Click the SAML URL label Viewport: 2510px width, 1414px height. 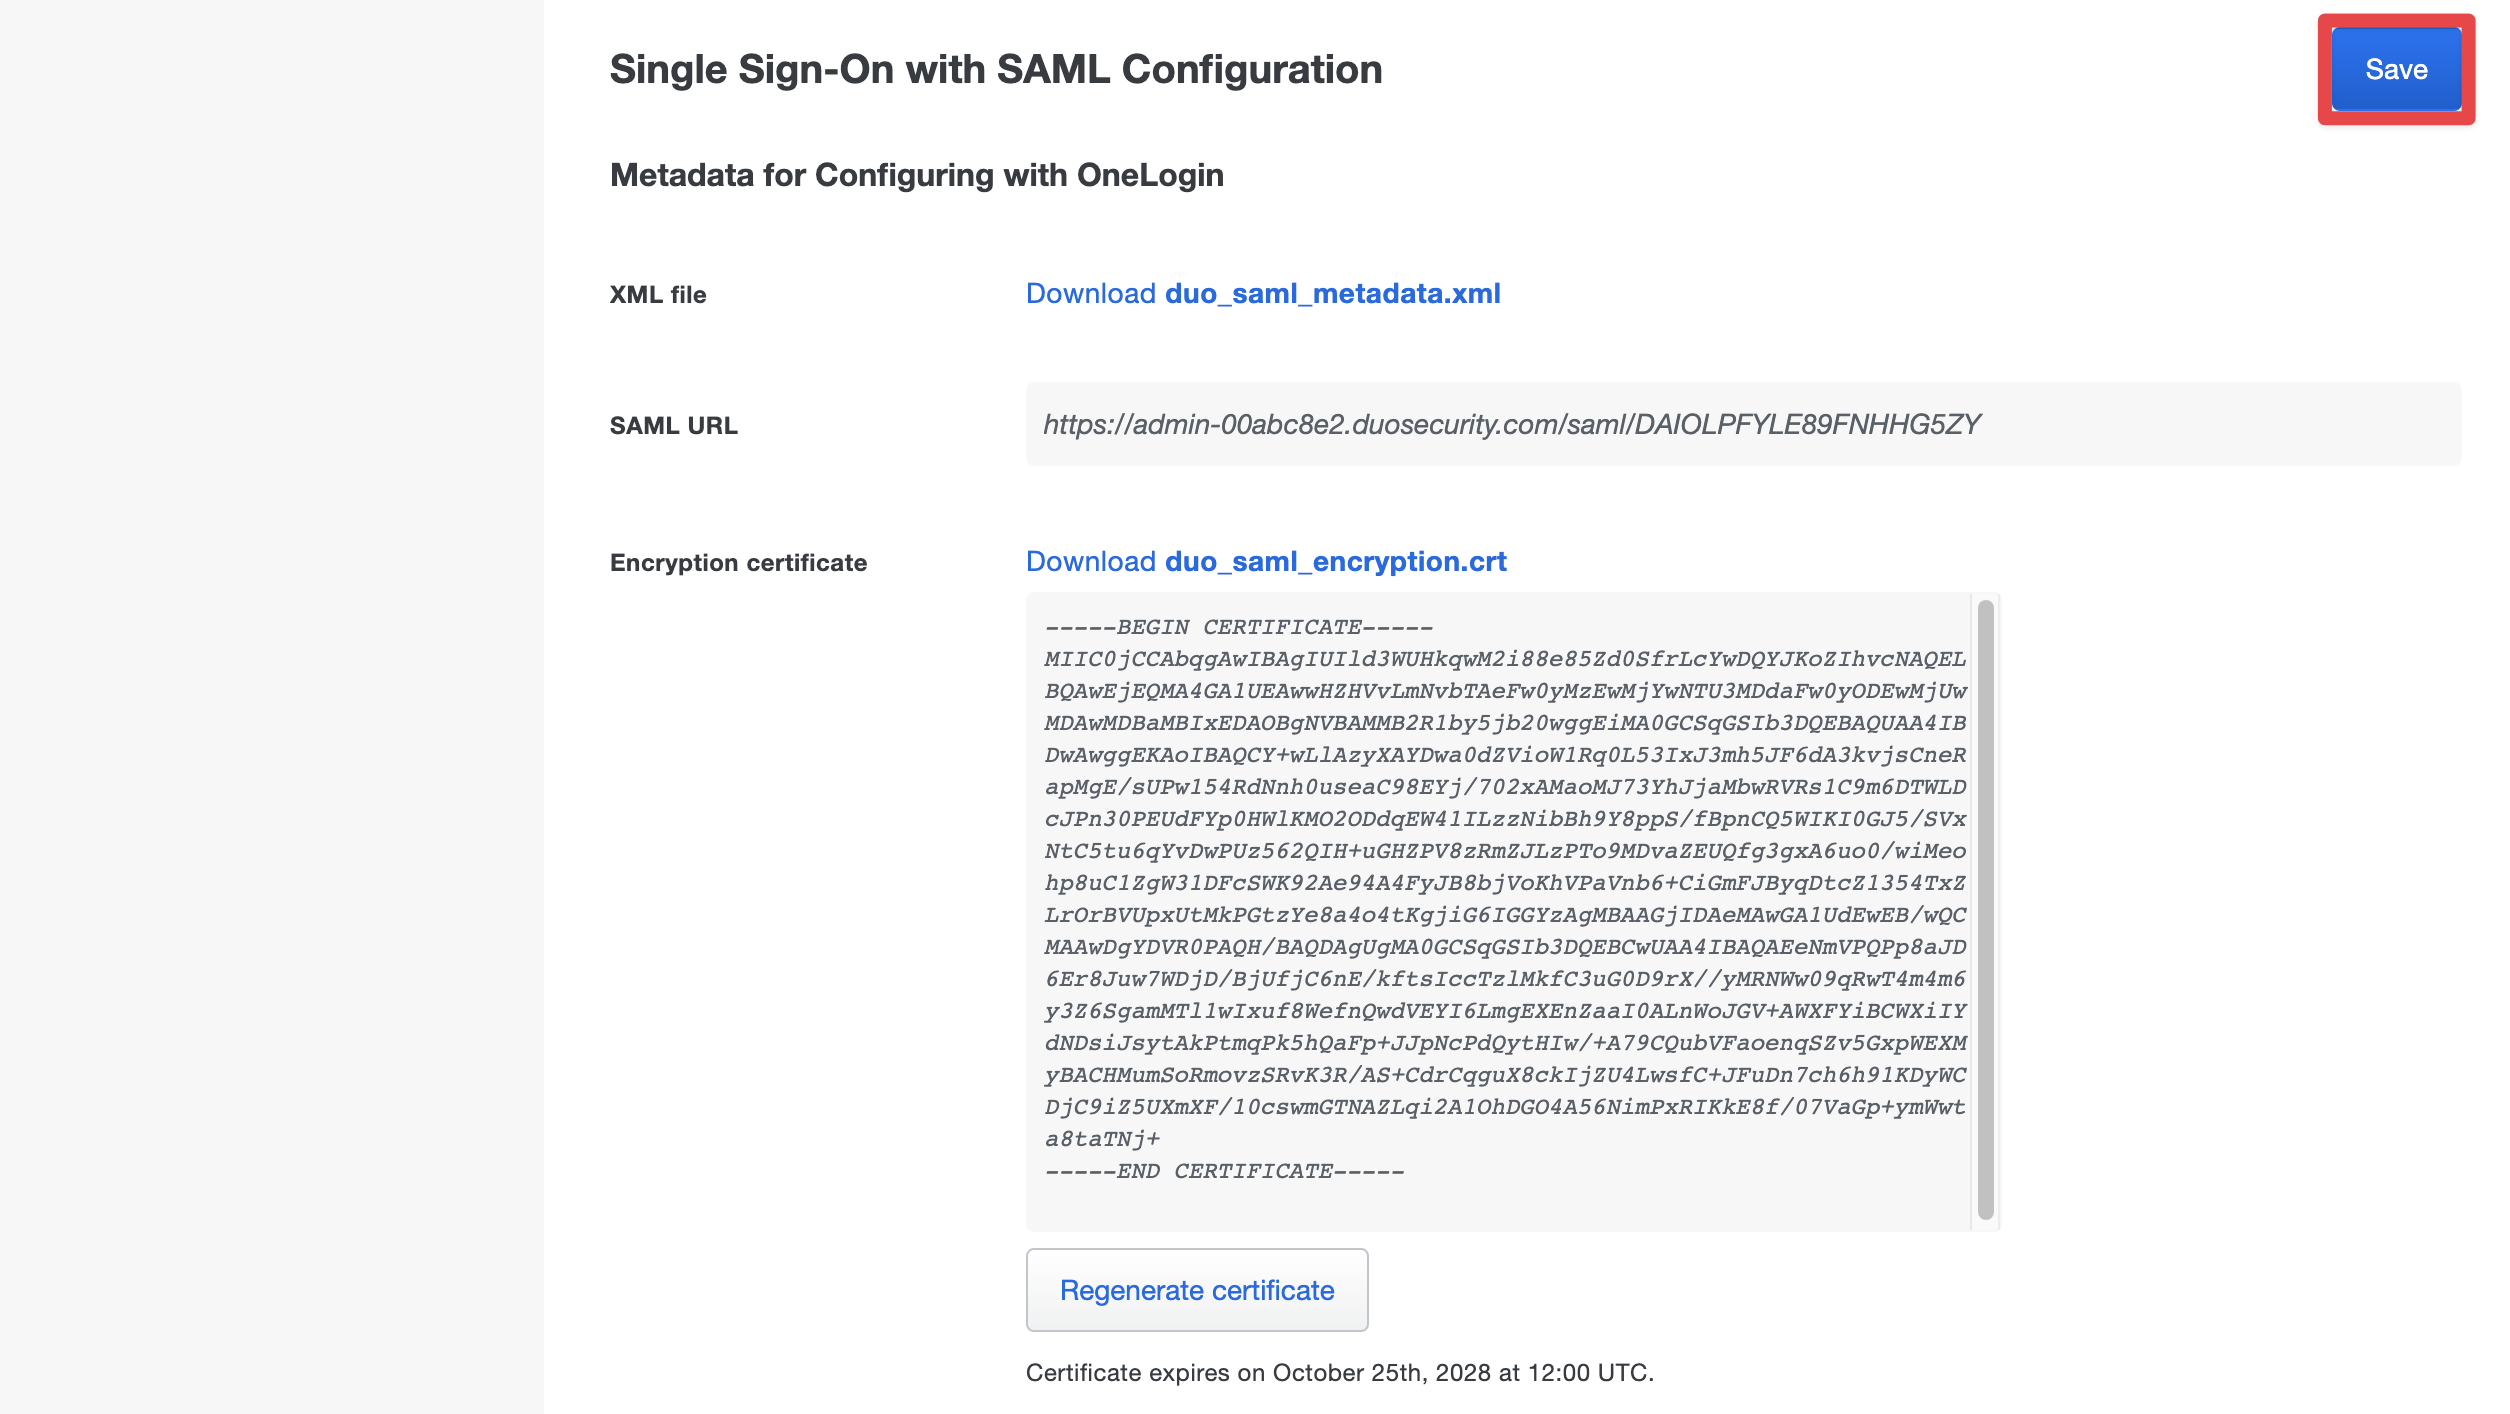673,426
